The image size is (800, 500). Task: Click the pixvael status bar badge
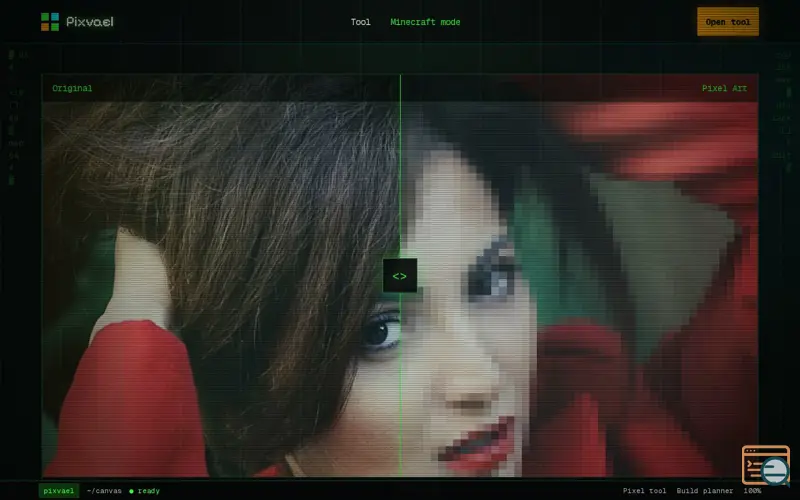[59, 491]
